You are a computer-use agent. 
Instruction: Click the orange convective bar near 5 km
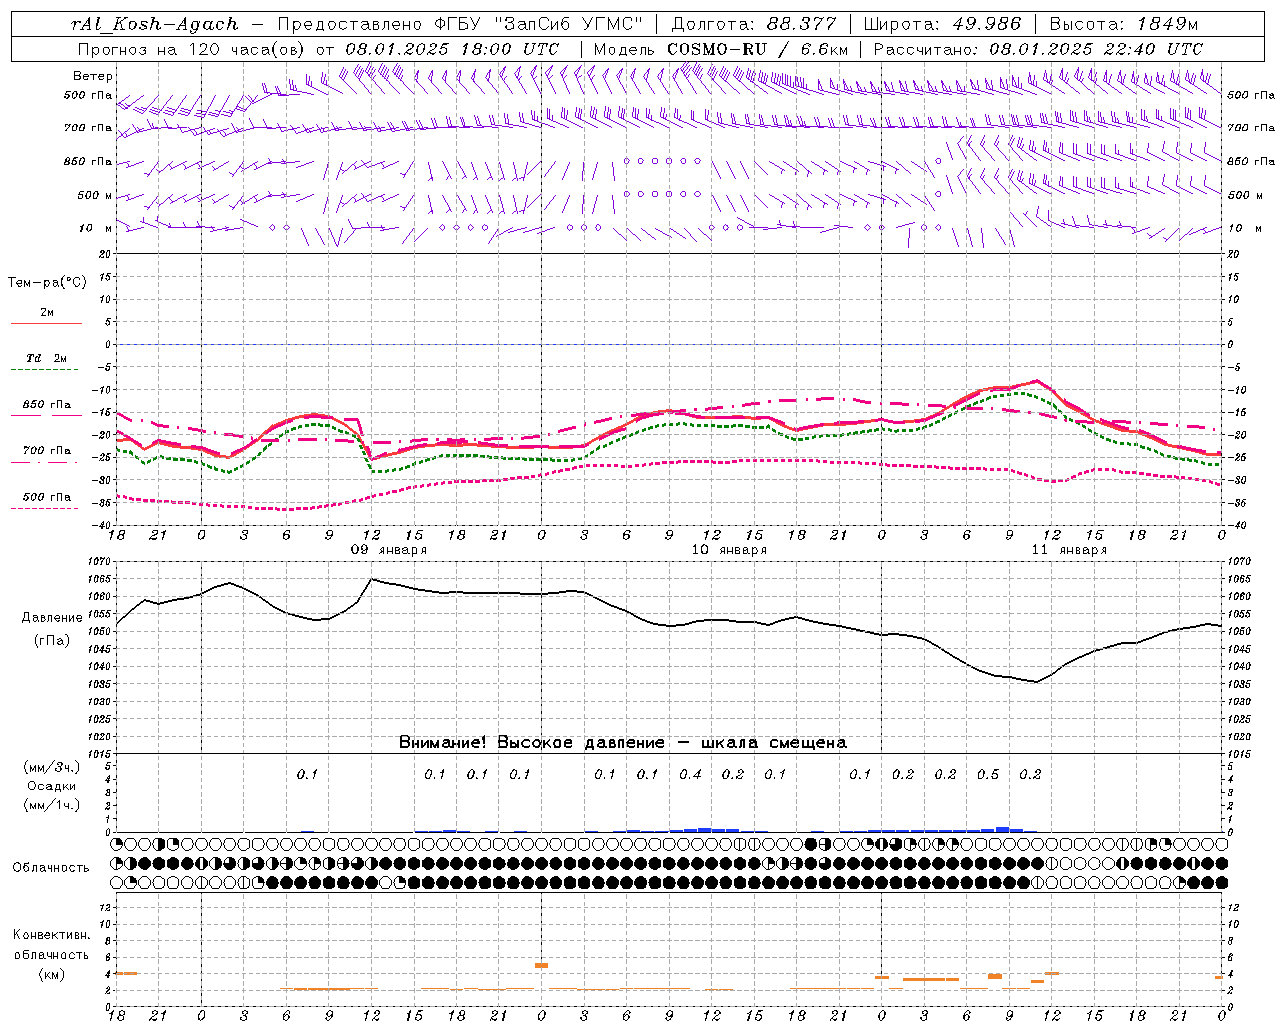pos(541,965)
